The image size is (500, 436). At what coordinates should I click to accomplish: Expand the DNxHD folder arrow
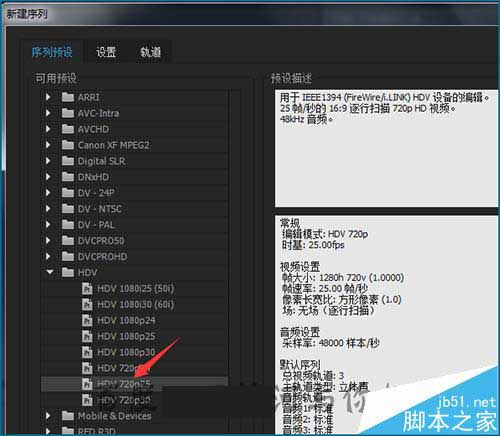coord(48,177)
